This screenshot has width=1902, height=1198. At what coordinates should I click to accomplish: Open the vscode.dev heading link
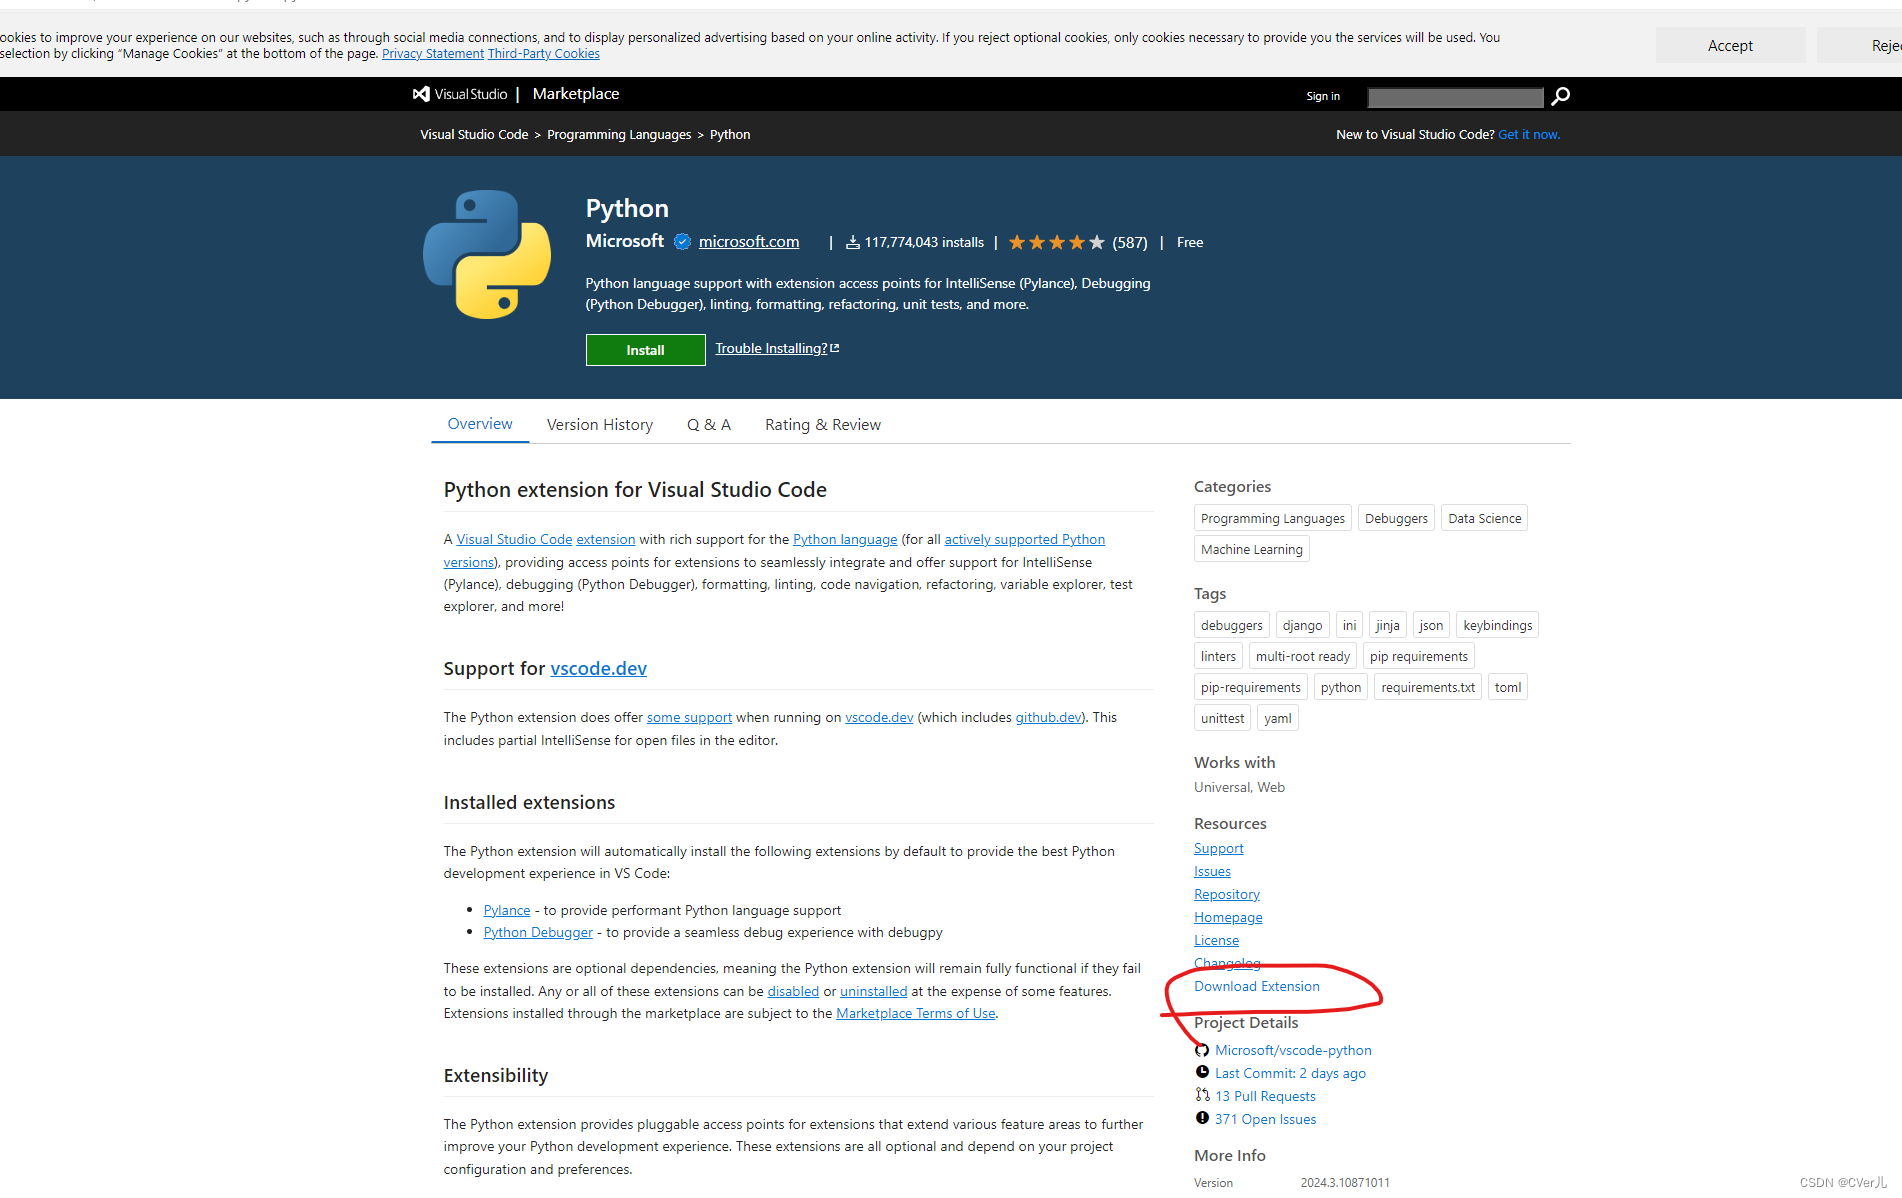pyautogui.click(x=599, y=668)
